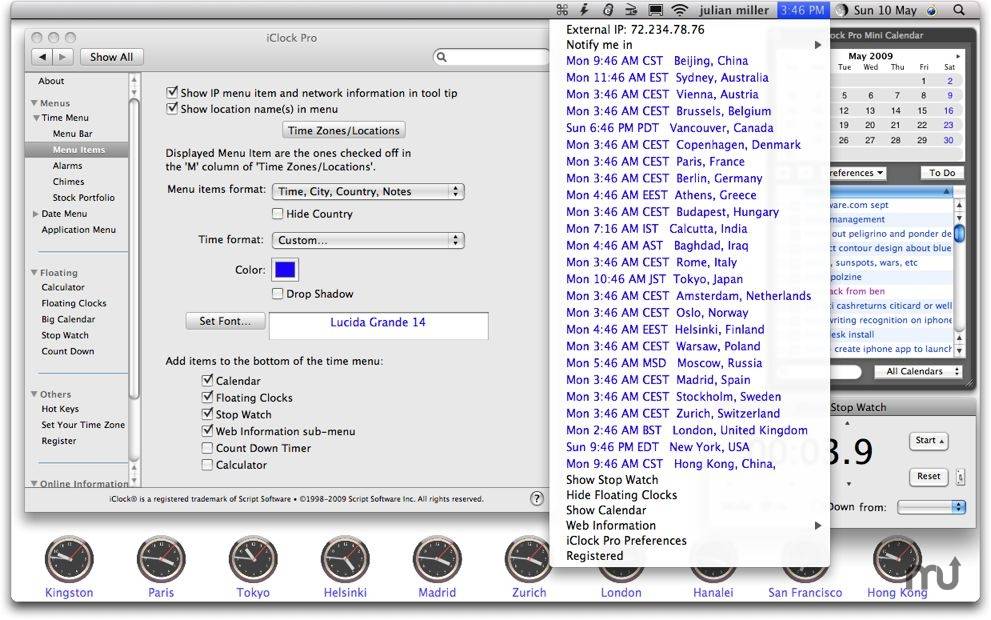The width and height of the screenshot is (991, 620).
Task: Click the display icon in menu bar
Action: point(655,10)
